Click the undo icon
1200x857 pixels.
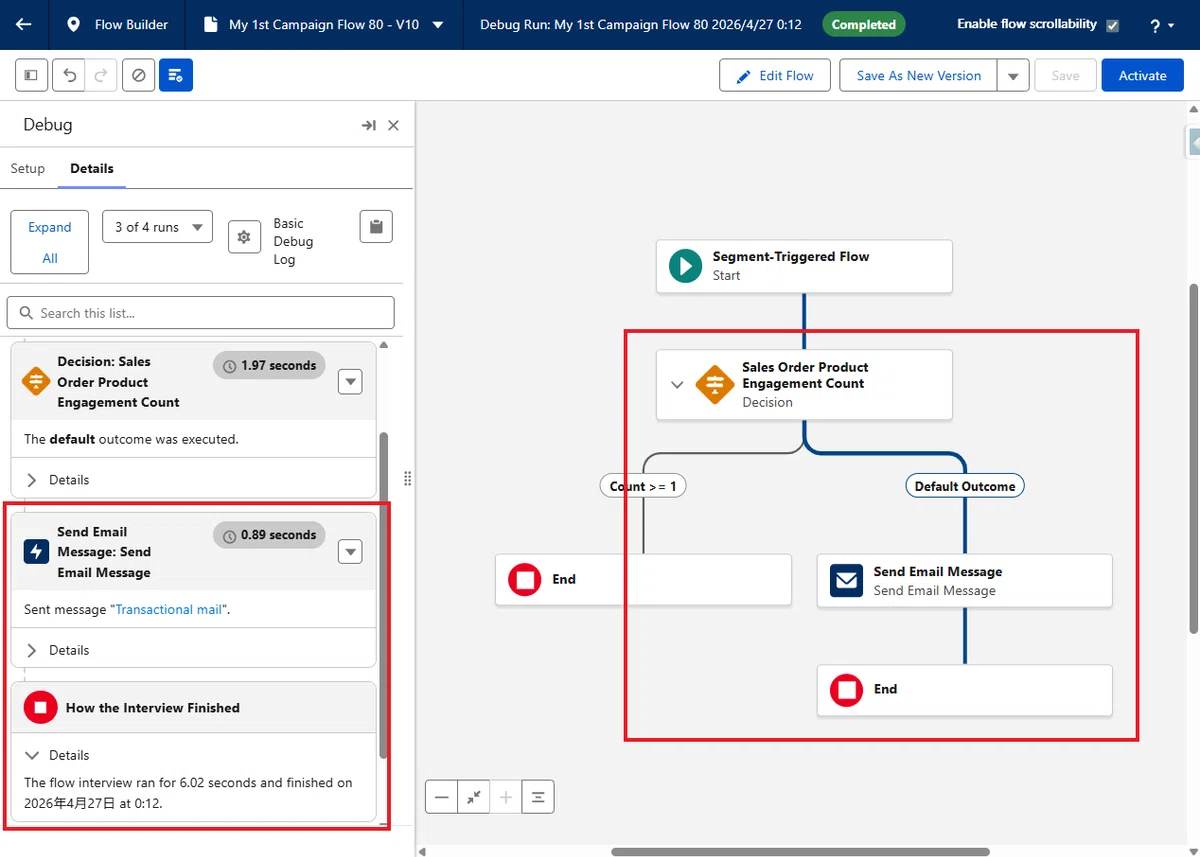point(68,75)
